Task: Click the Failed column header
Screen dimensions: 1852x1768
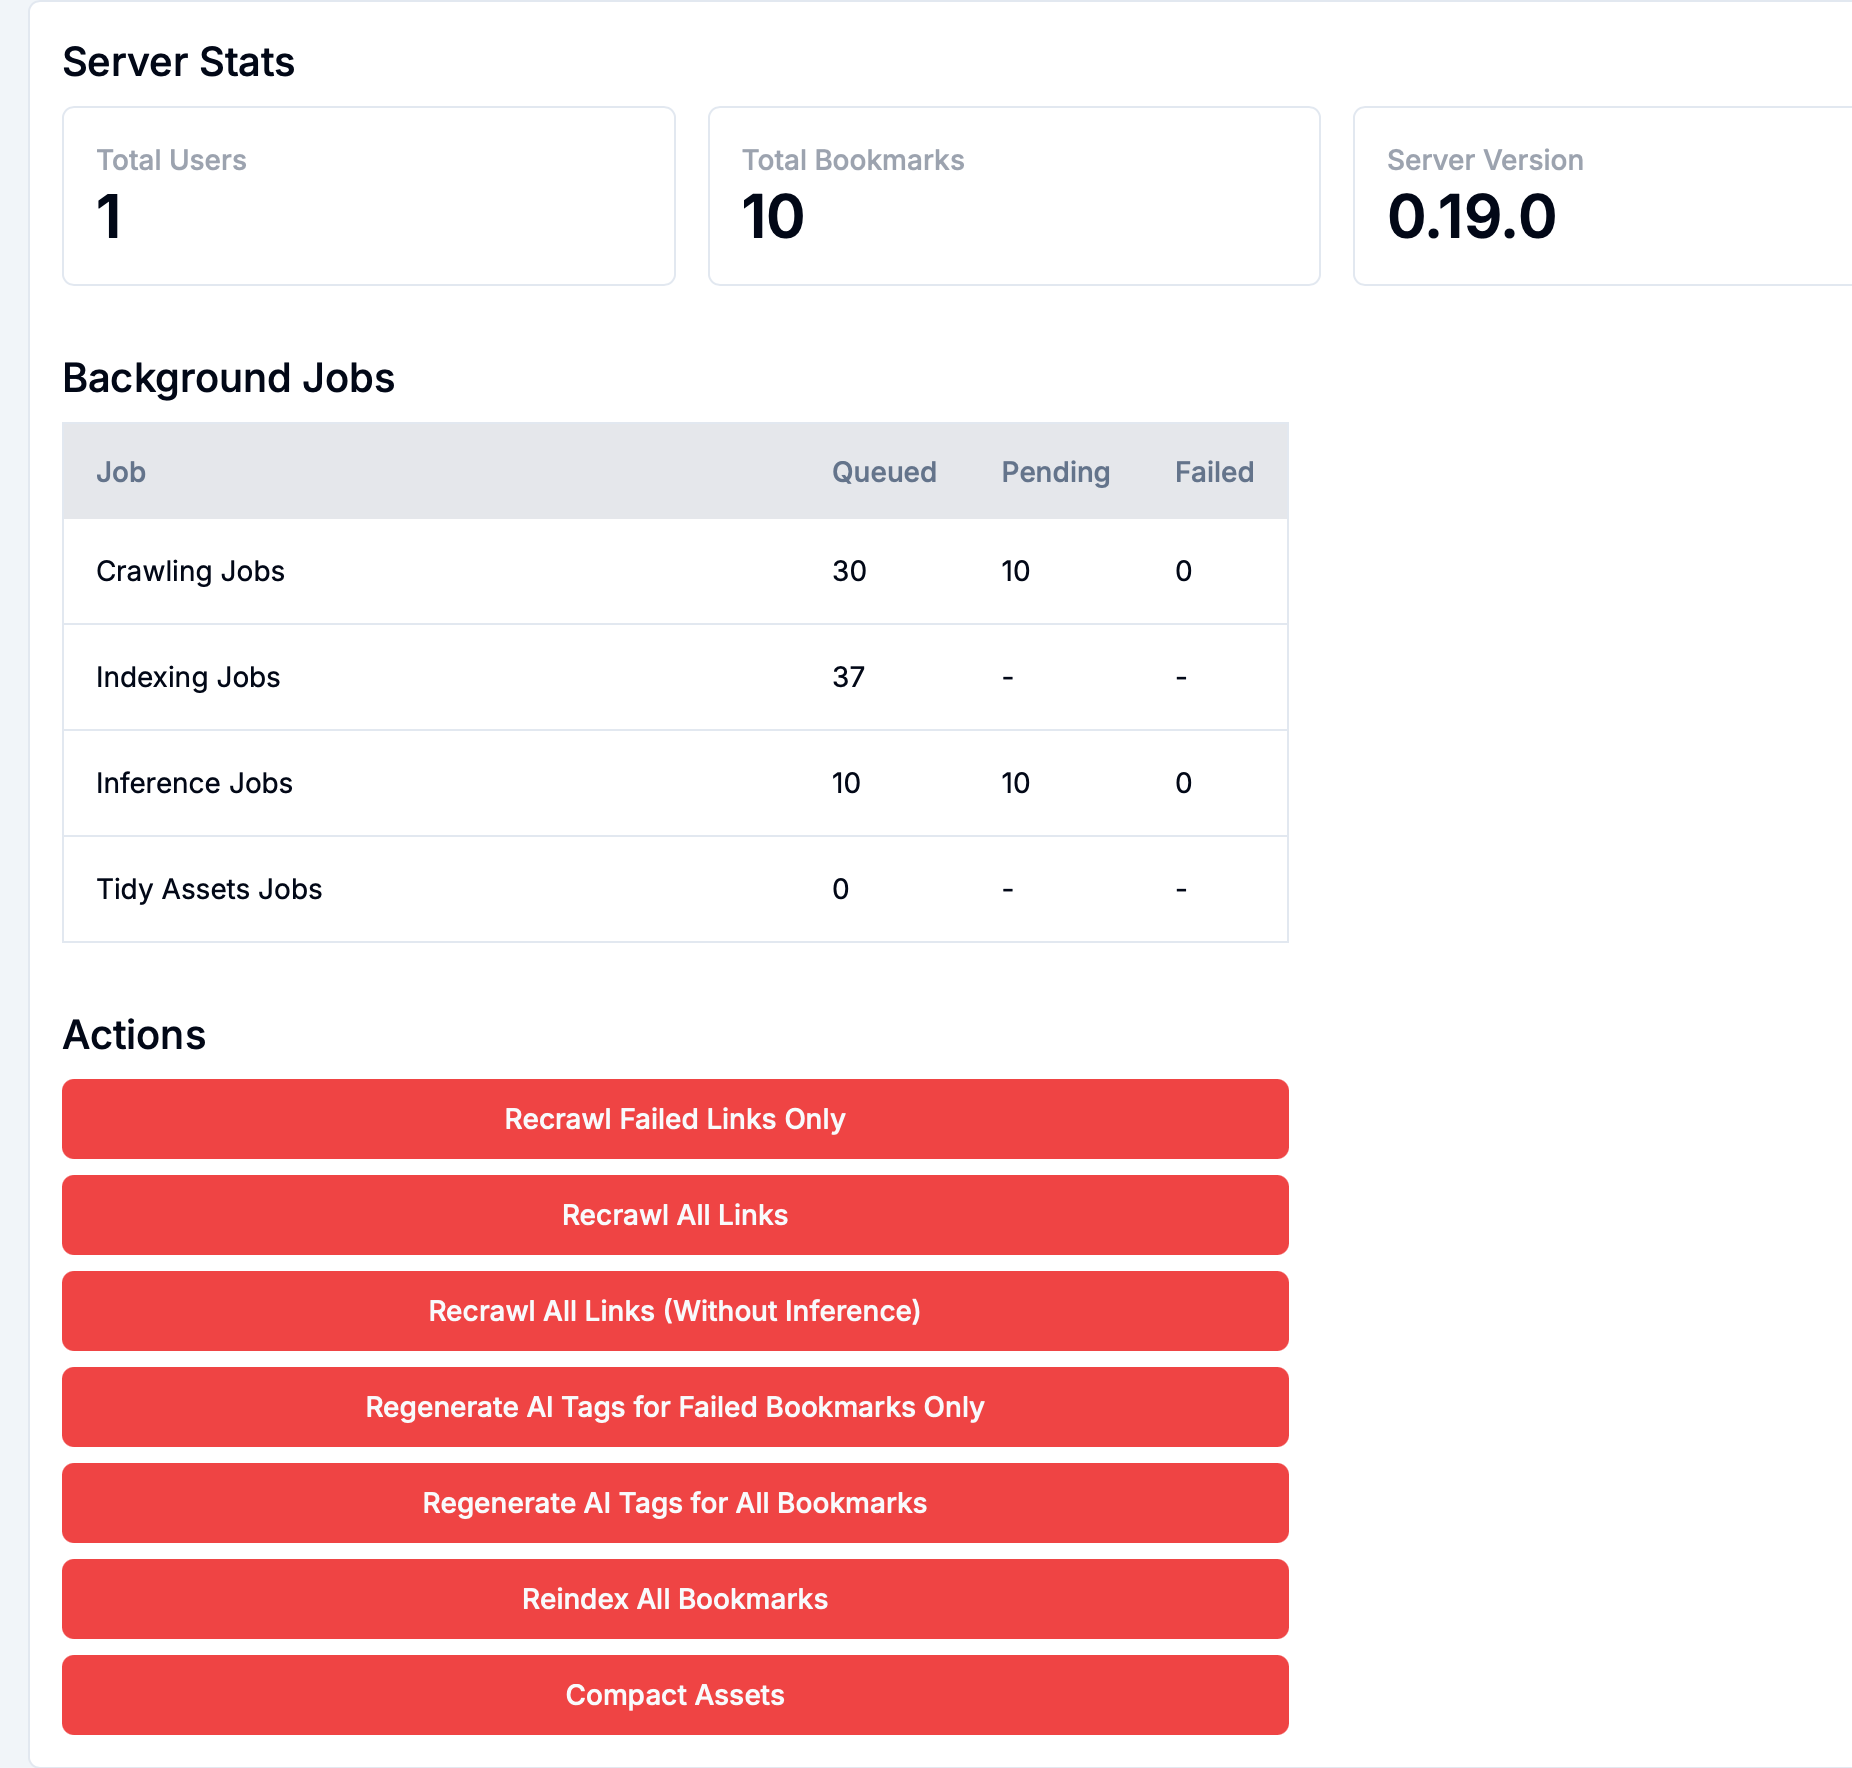Action: (x=1214, y=472)
